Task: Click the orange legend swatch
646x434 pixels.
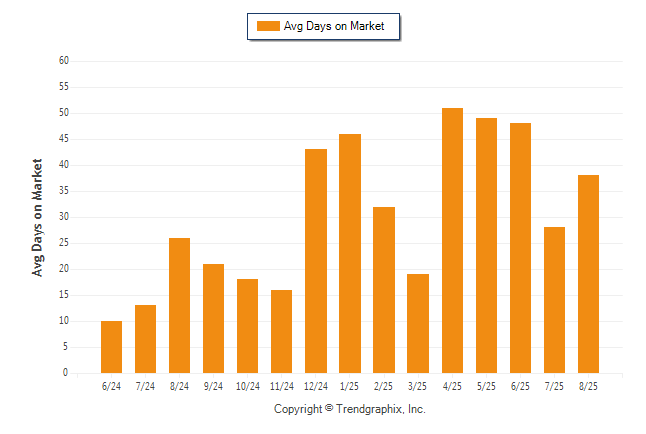Action: (268, 26)
